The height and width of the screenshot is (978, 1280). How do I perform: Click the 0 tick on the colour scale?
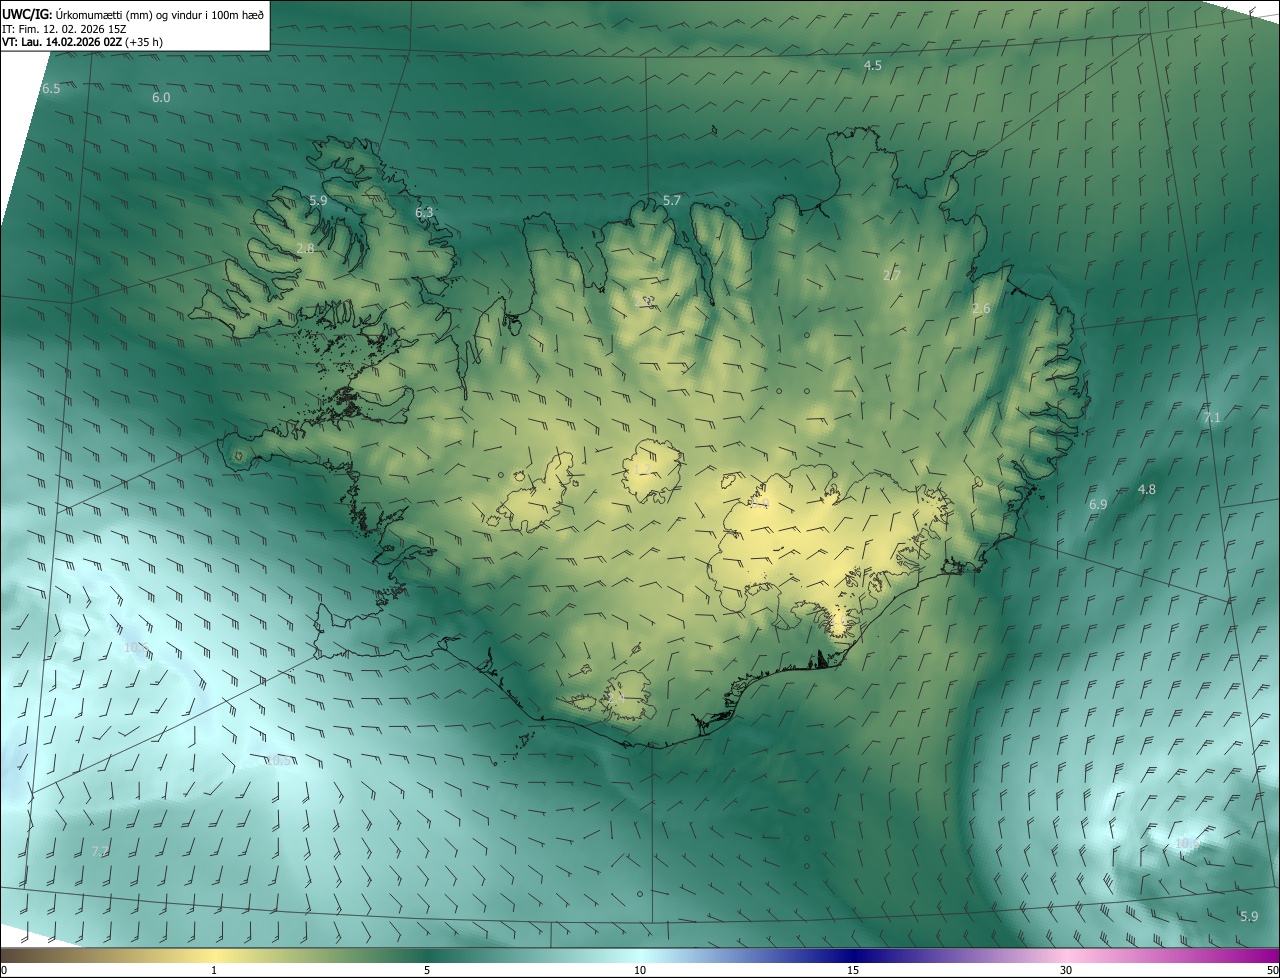(x=4, y=970)
